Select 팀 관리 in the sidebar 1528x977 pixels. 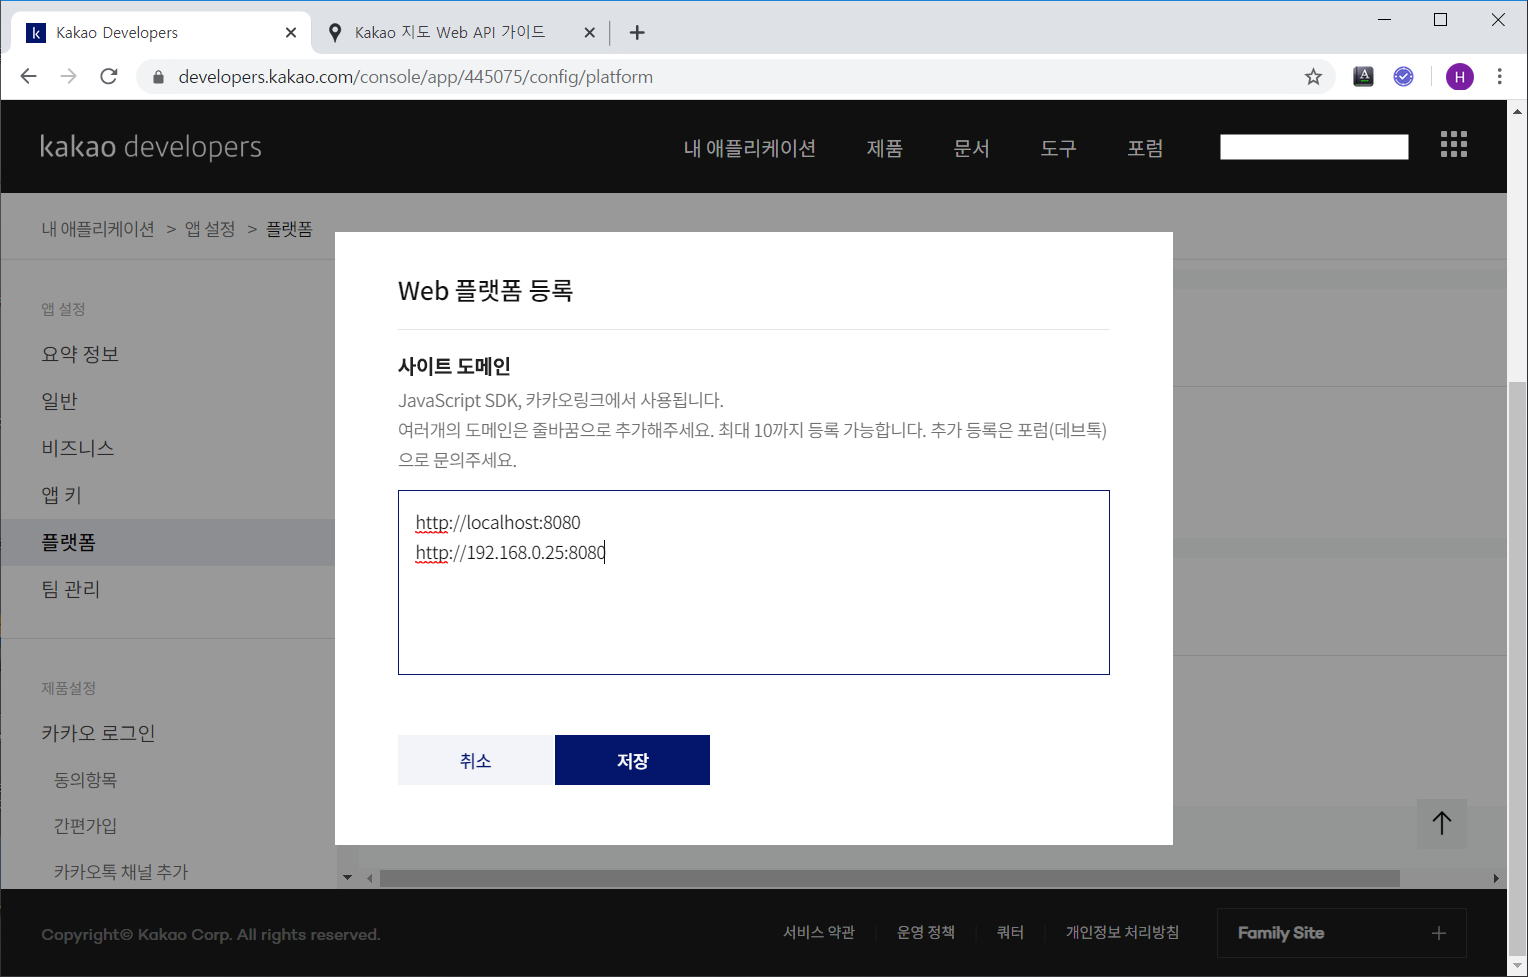[71, 589]
